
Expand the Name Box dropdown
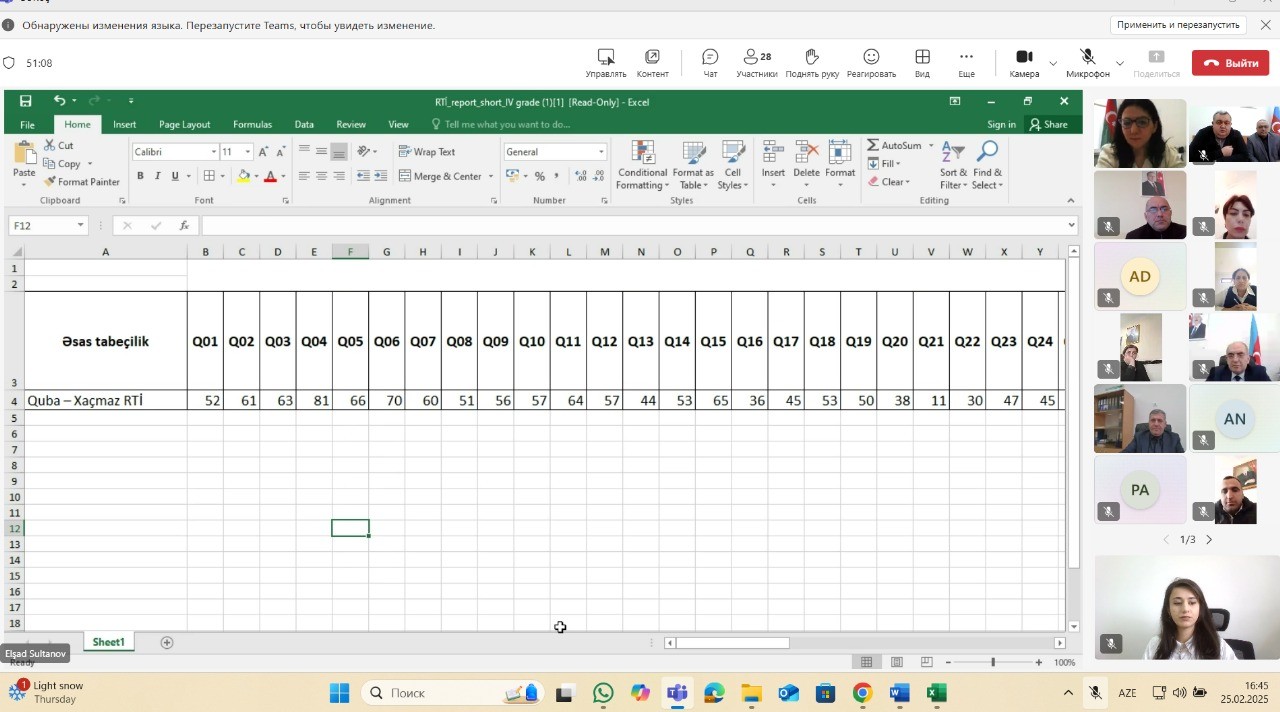(x=81, y=226)
